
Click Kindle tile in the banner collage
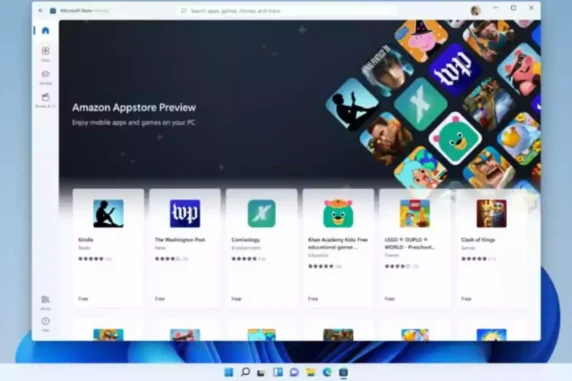(x=352, y=104)
